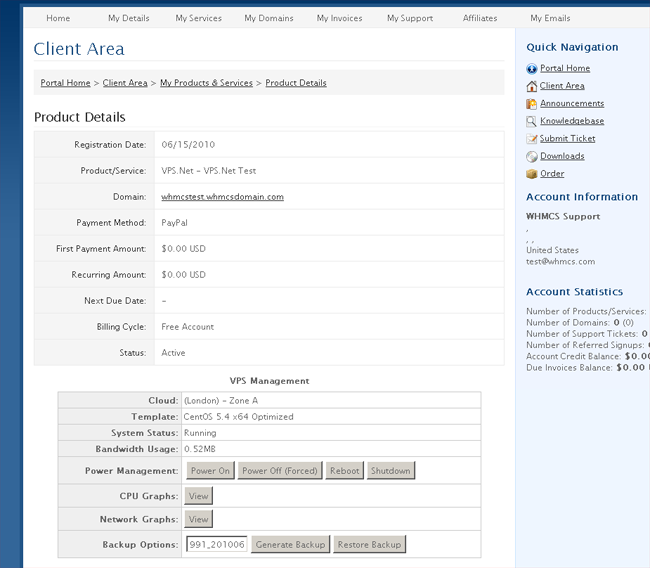Click the Due Invoices Balance statistic

pyautogui.click(x=588, y=367)
